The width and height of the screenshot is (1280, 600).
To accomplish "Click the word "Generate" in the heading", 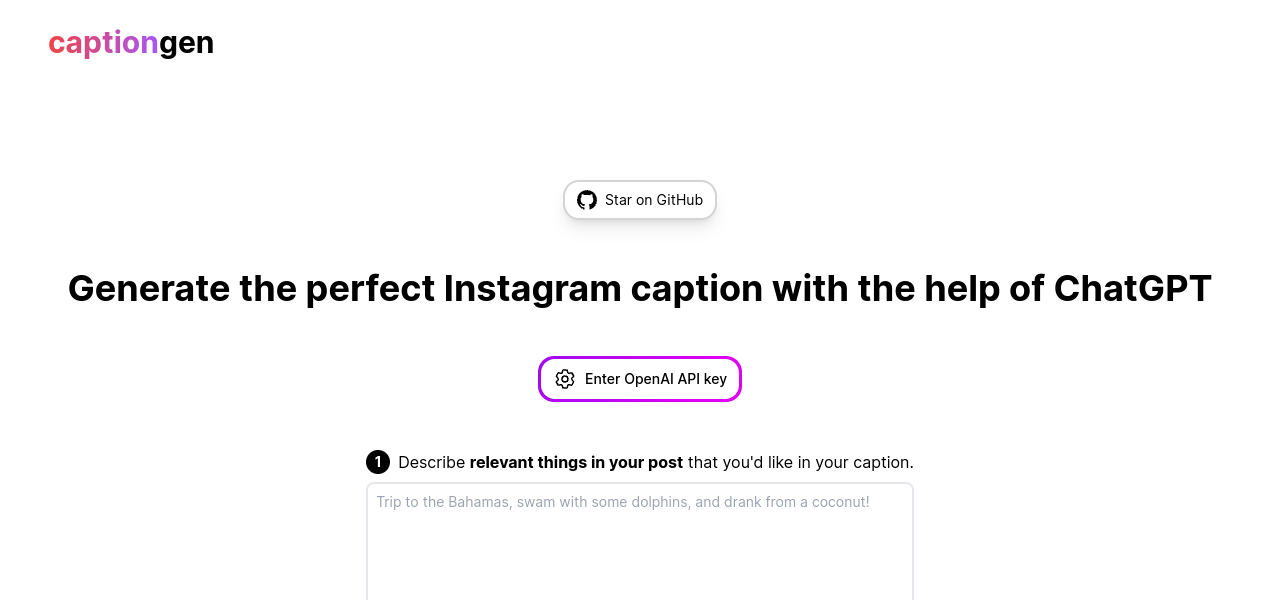I will (149, 289).
